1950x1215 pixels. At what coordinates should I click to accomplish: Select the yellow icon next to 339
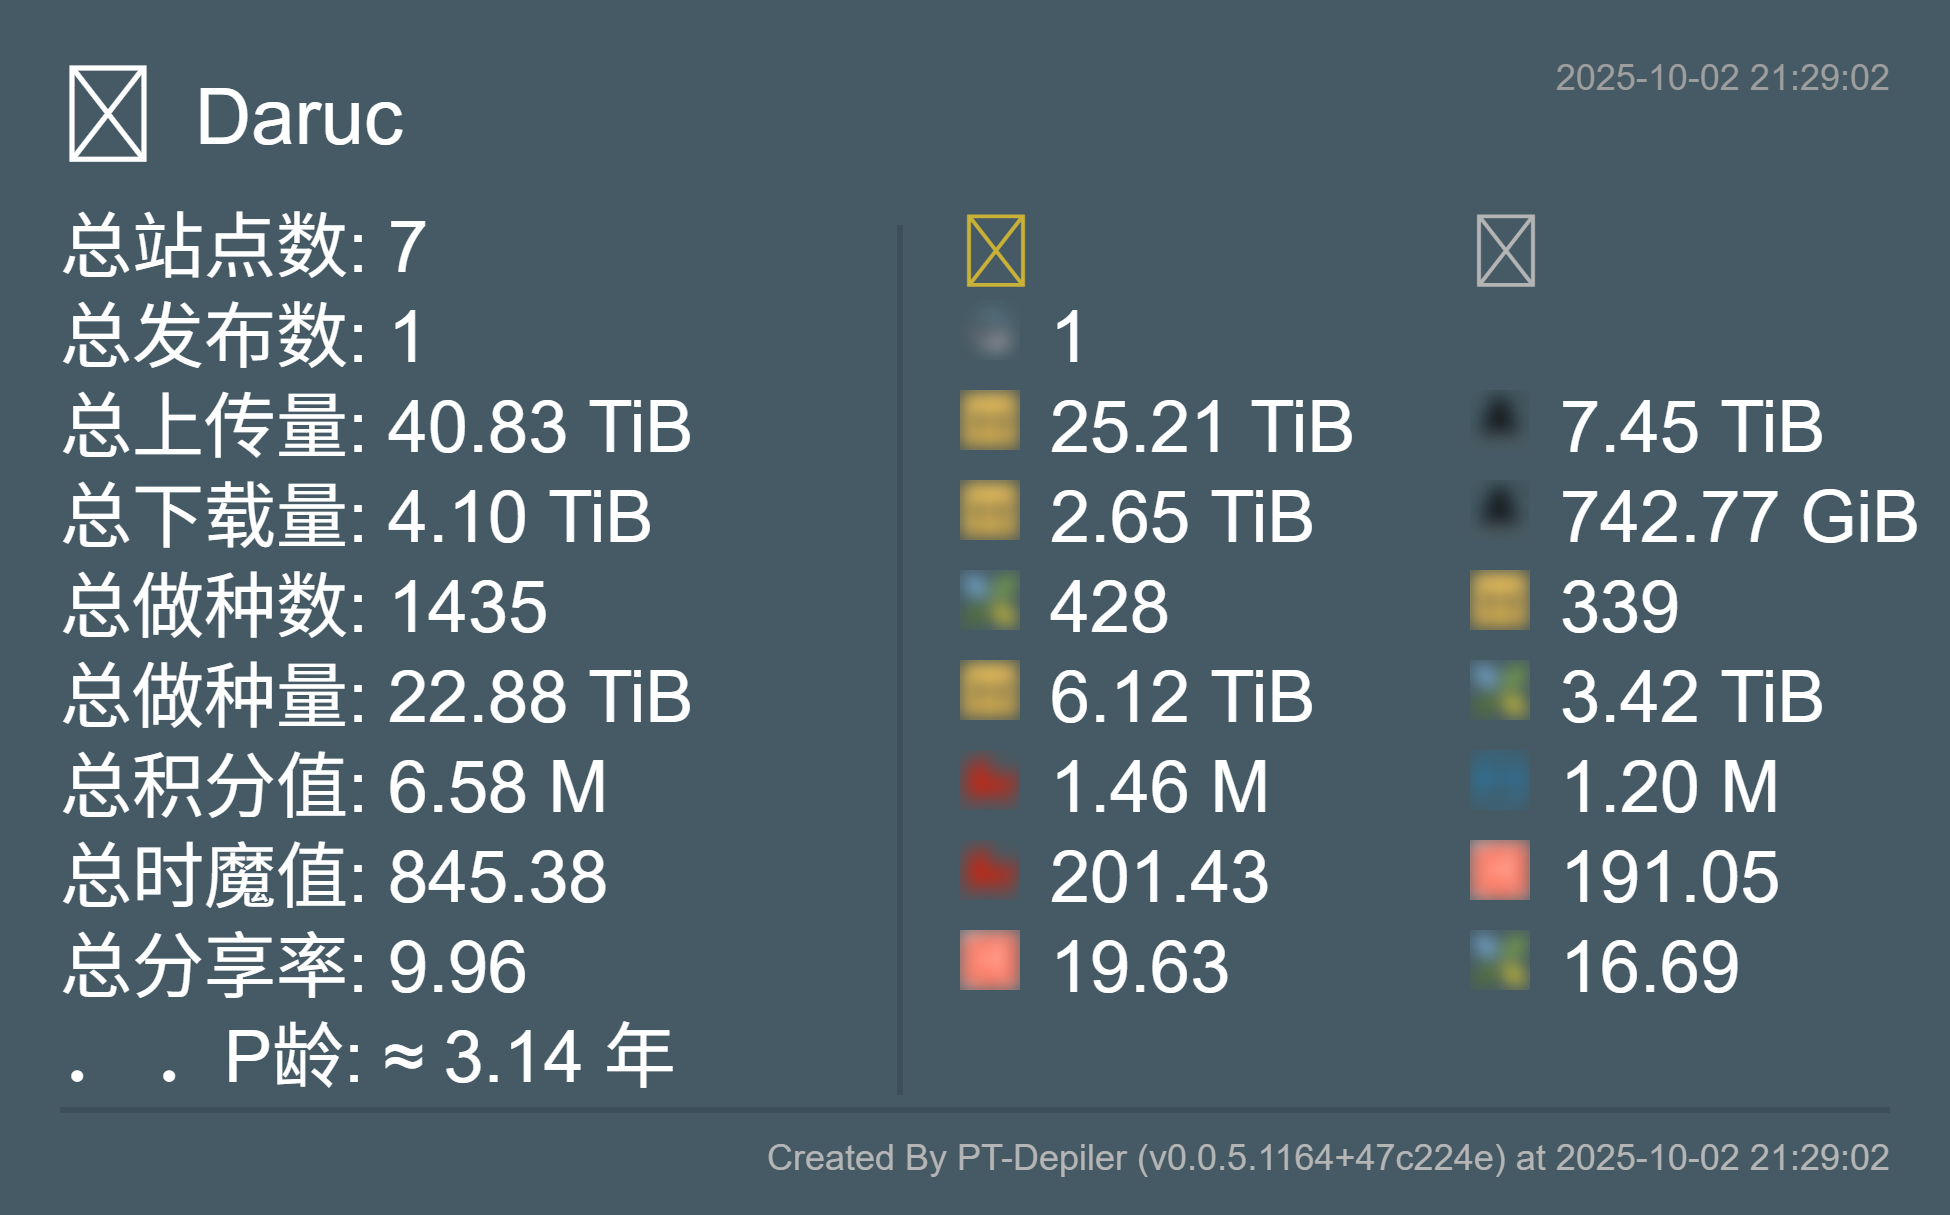tap(1500, 600)
